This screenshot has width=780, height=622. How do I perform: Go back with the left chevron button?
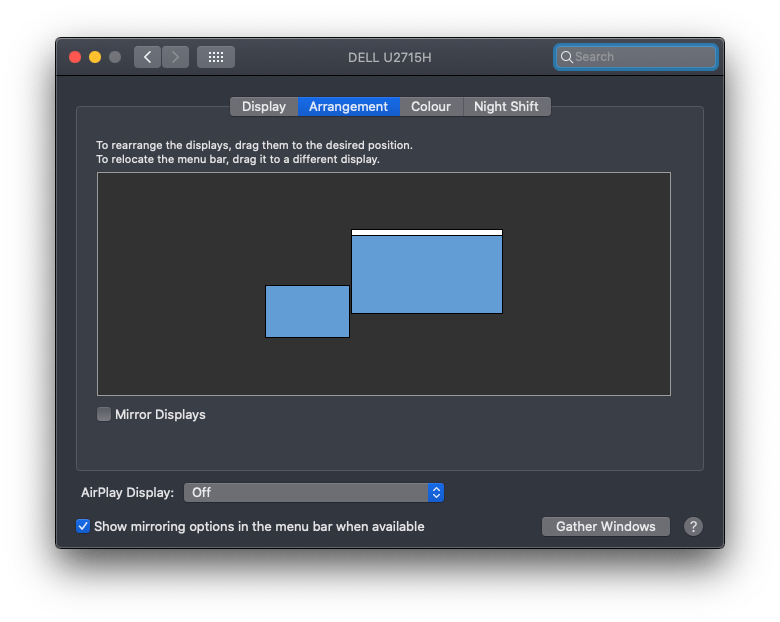pyautogui.click(x=147, y=57)
